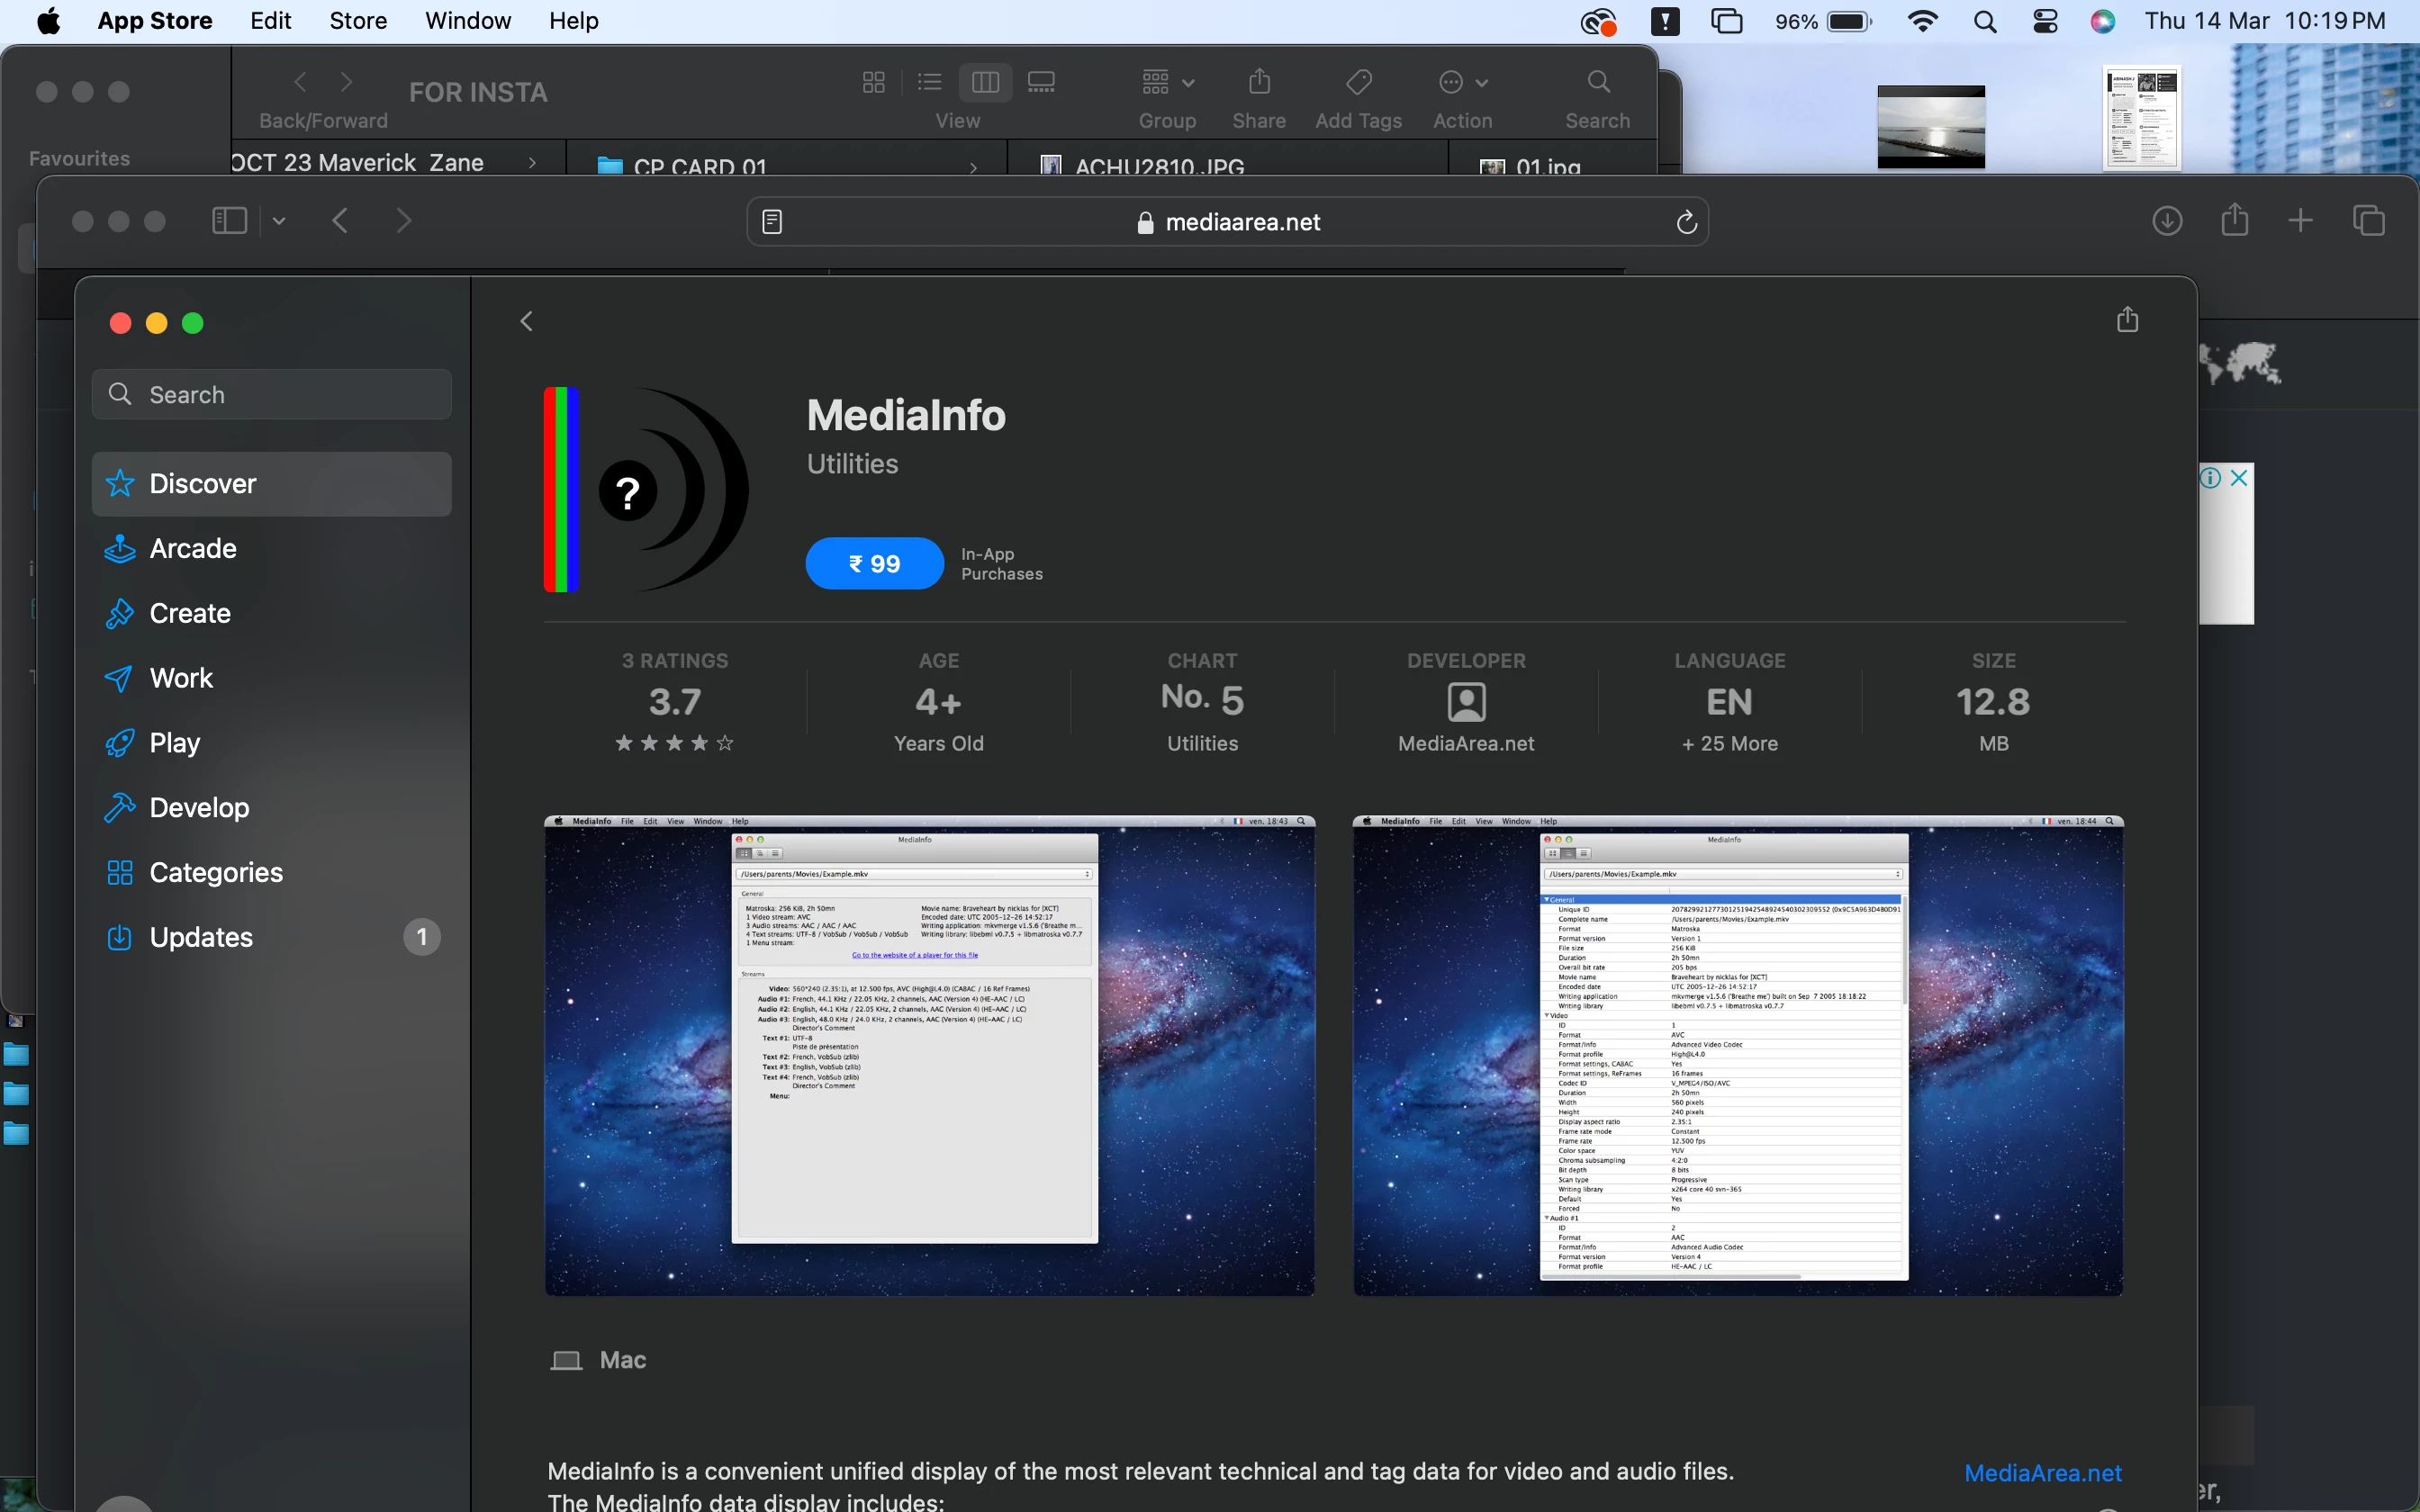
Task: Switch Finder to gallery view
Action: coord(1041,82)
